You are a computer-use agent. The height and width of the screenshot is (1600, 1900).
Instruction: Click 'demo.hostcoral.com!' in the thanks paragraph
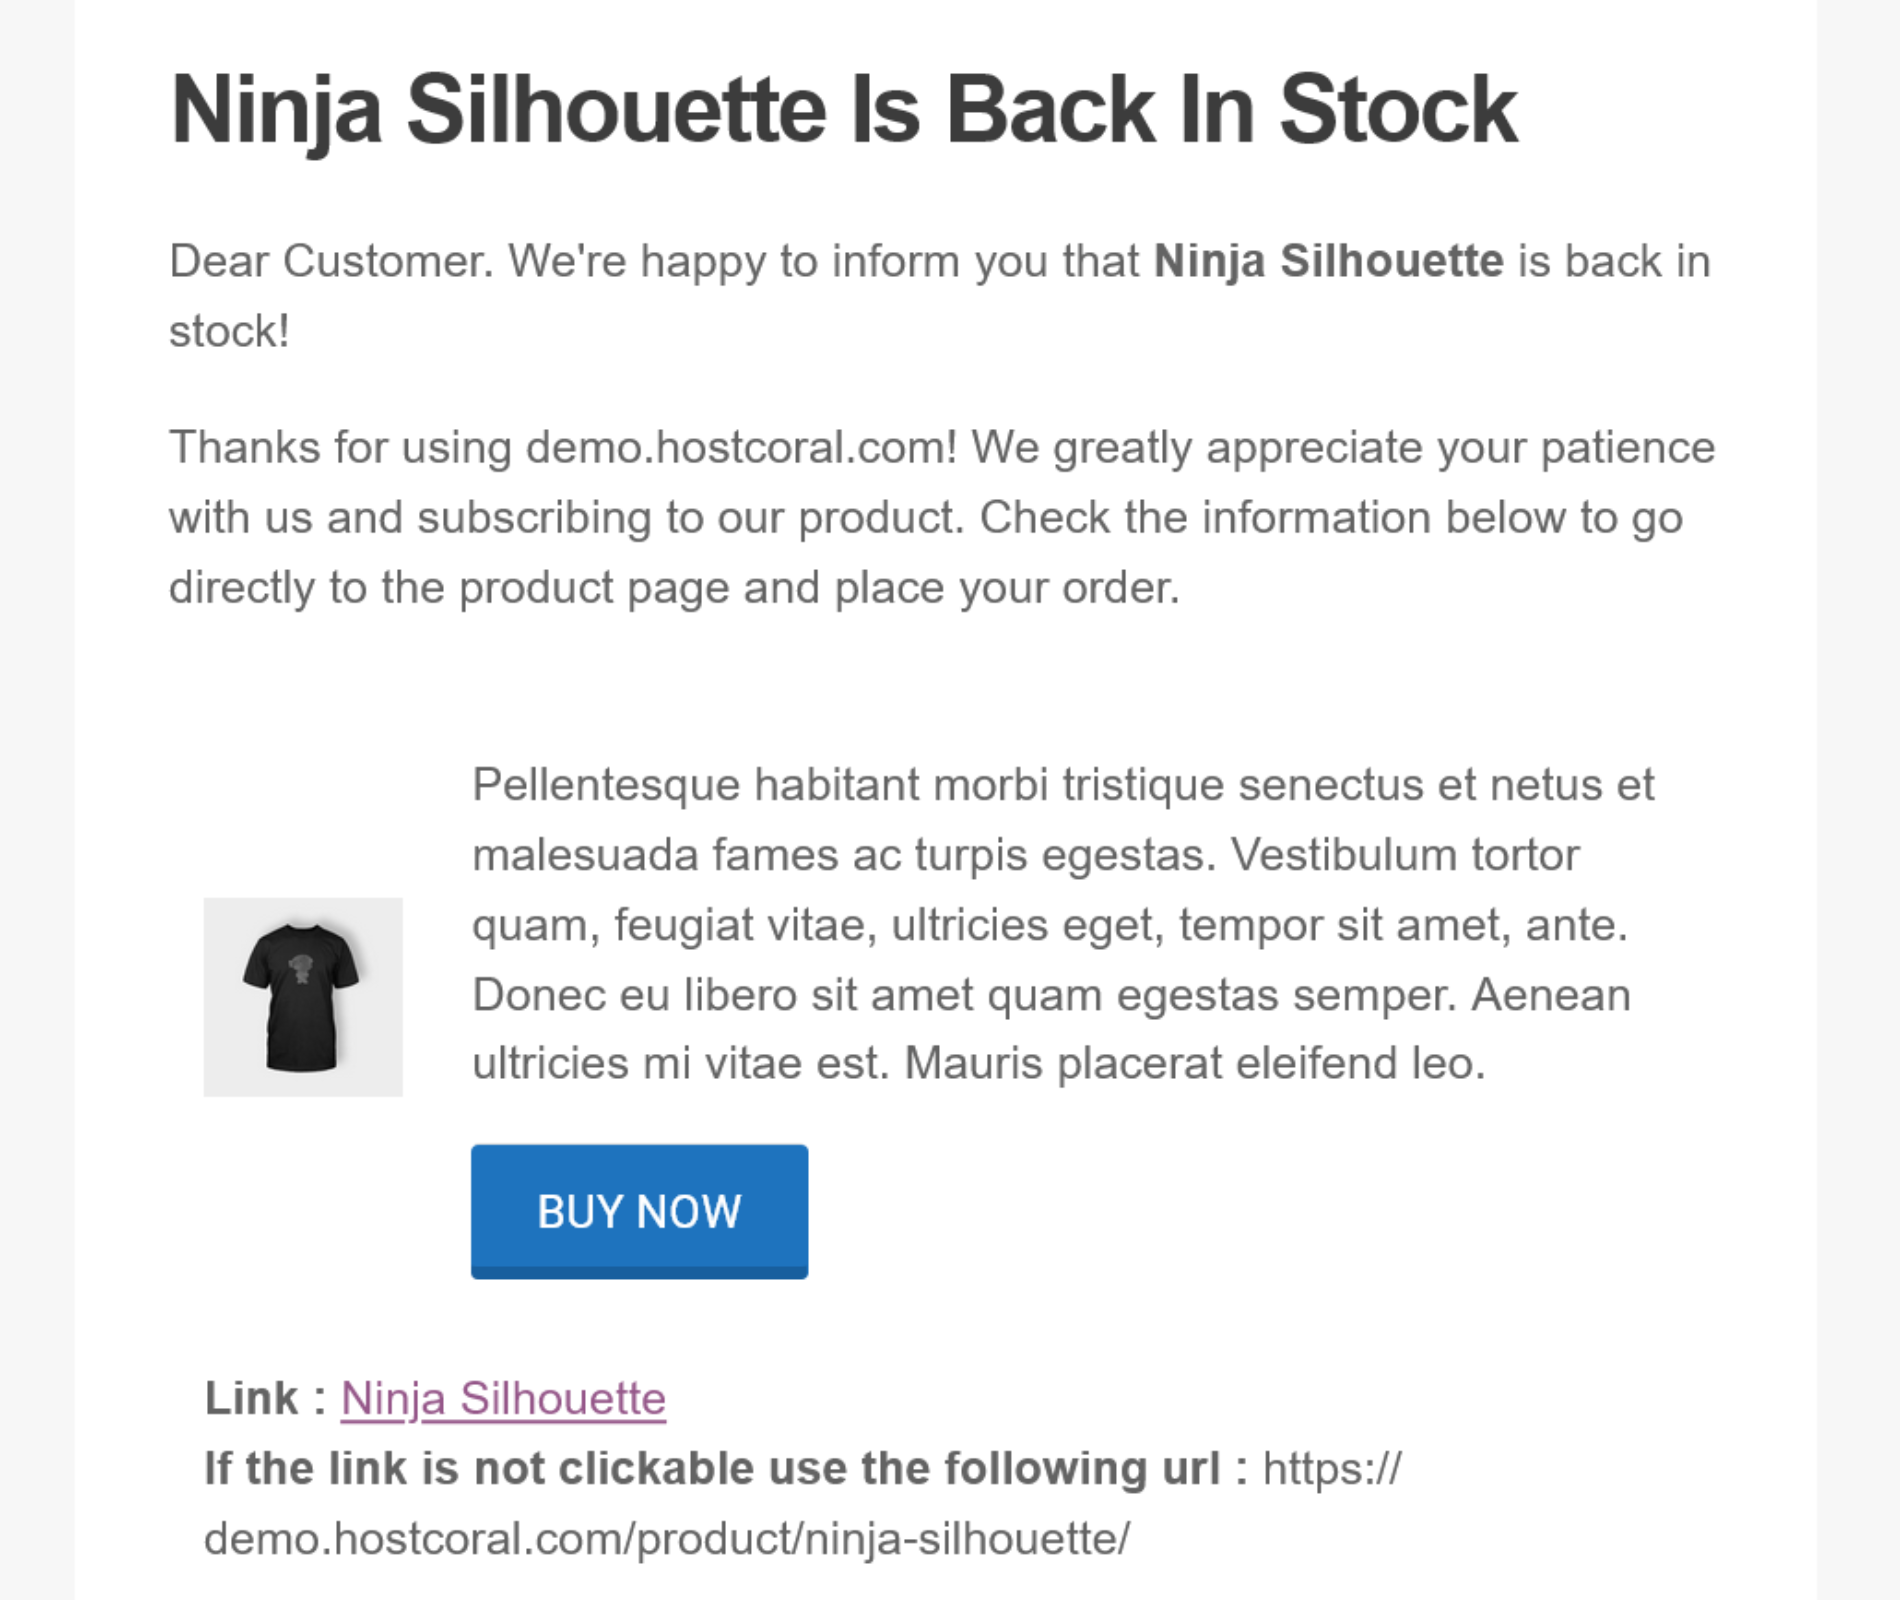coord(740,447)
